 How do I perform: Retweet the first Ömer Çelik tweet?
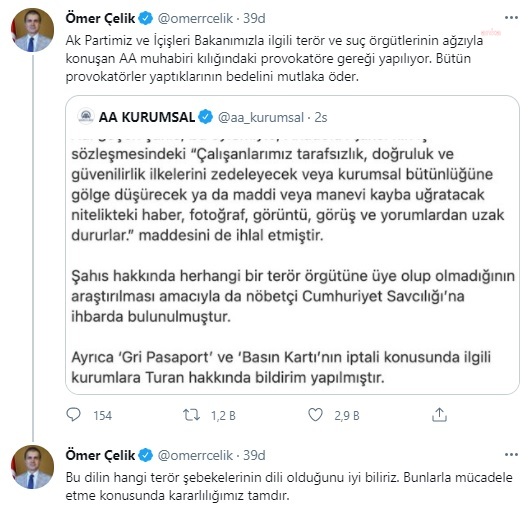(x=191, y=415)
